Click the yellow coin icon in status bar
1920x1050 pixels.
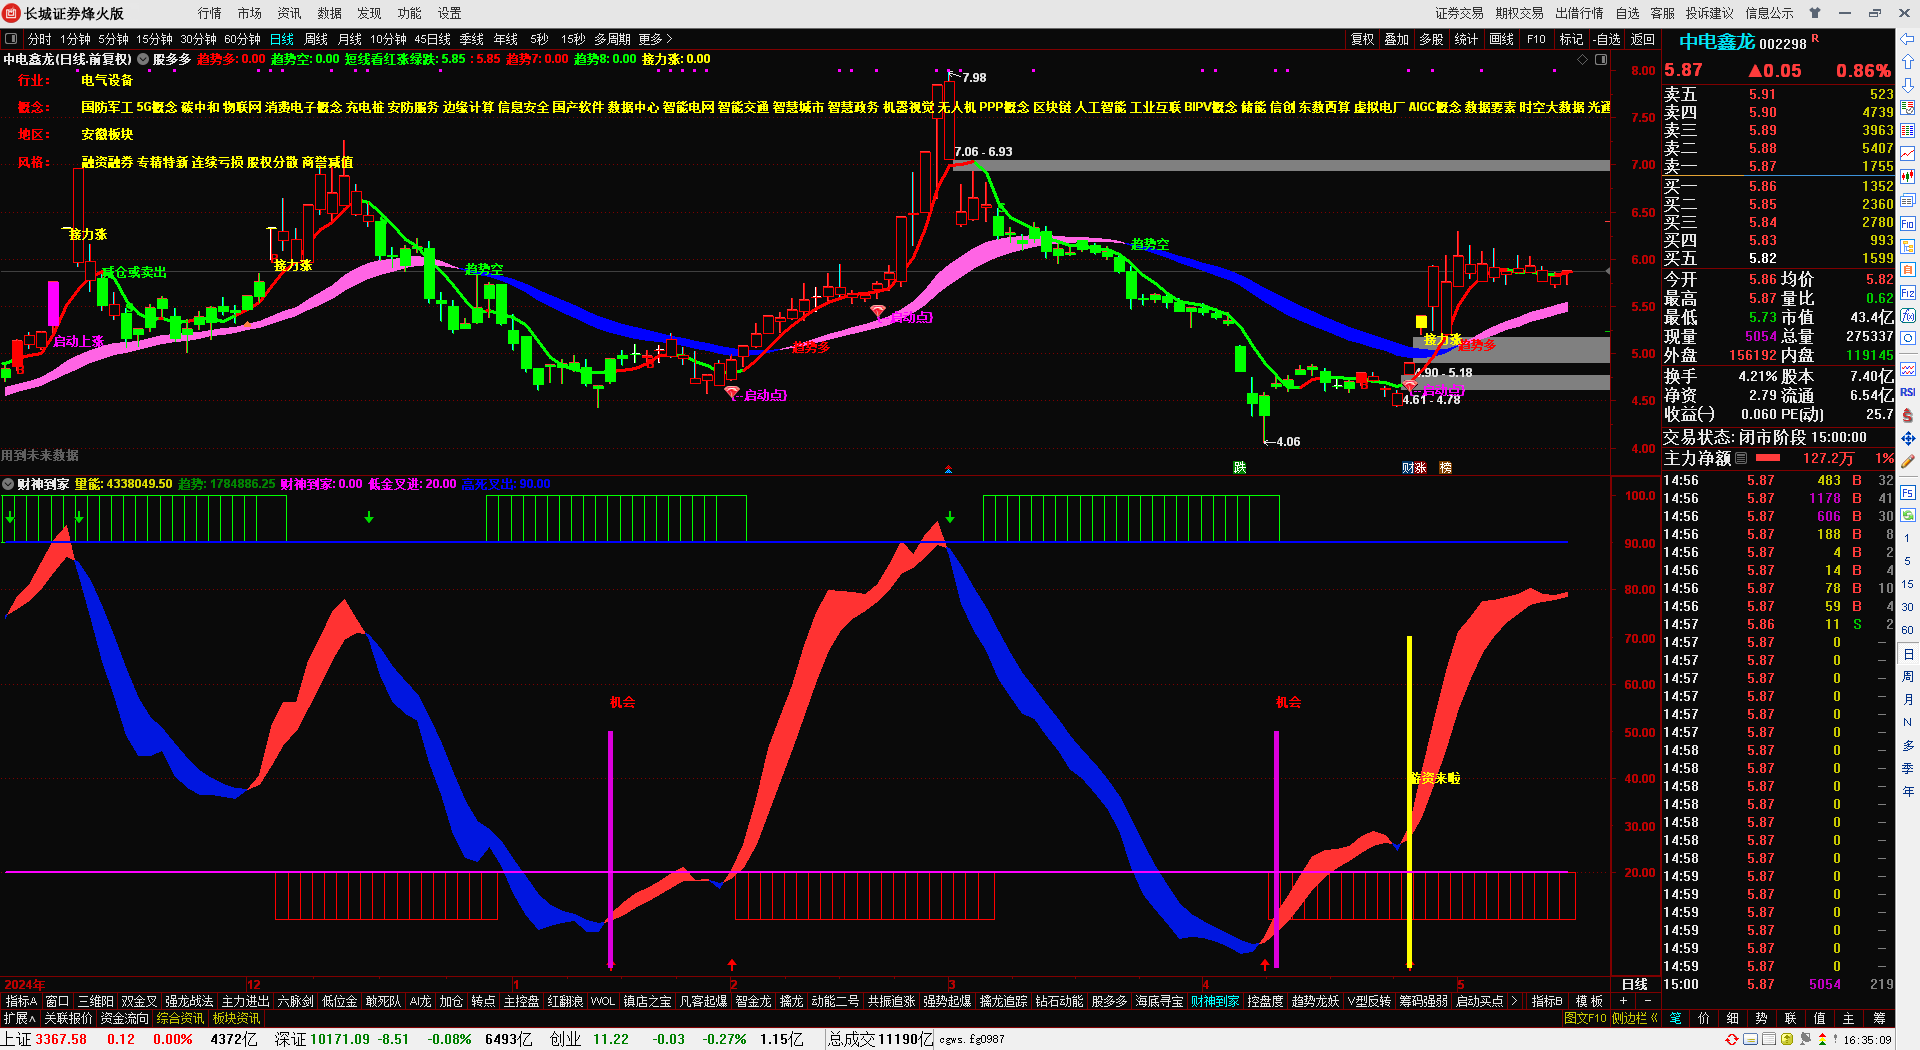(x=1787, y=1039)
